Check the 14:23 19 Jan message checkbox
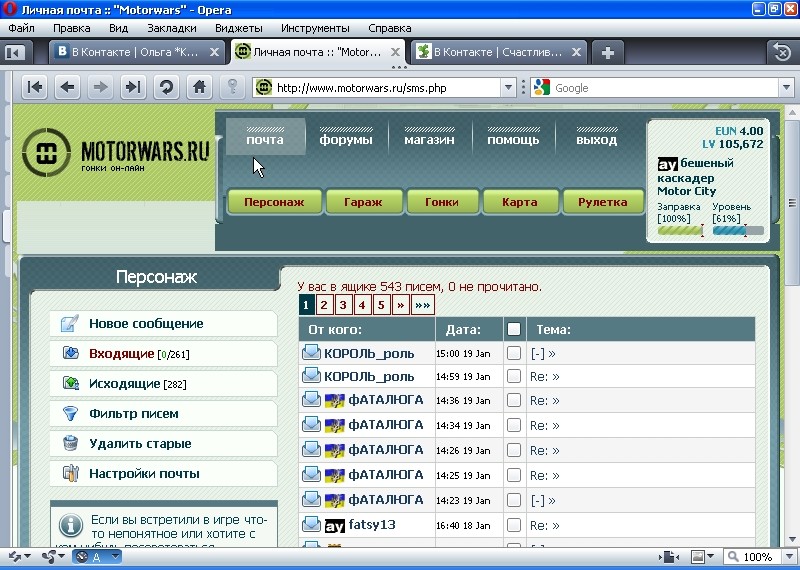The width and height of the screenshot is (800, 570). coord(514,500)
